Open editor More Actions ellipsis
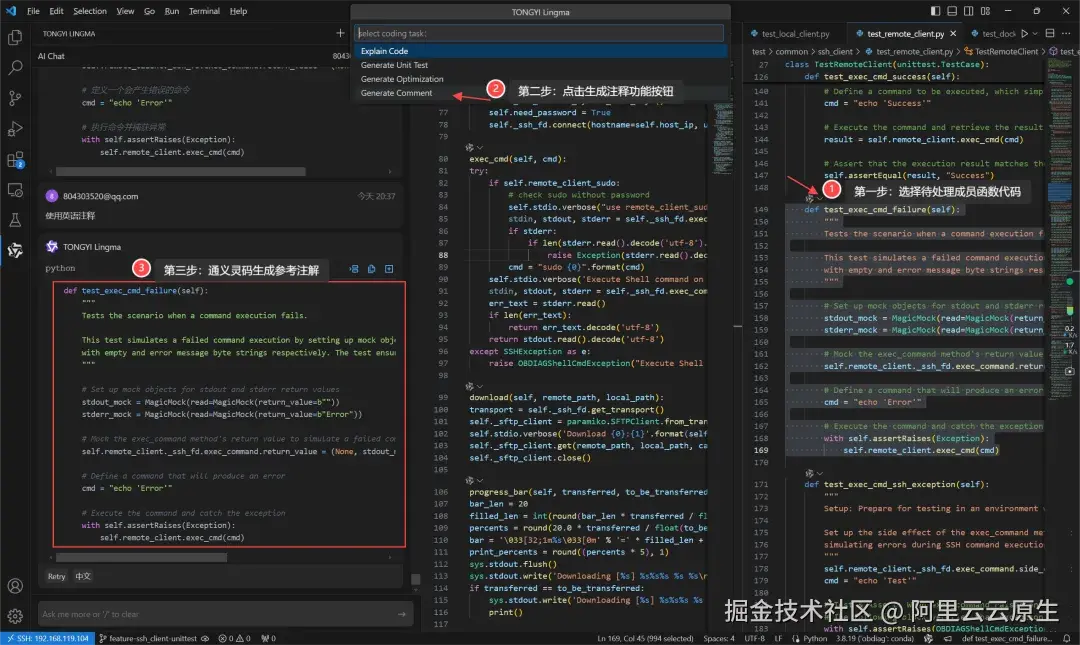 coord(1066,33)
